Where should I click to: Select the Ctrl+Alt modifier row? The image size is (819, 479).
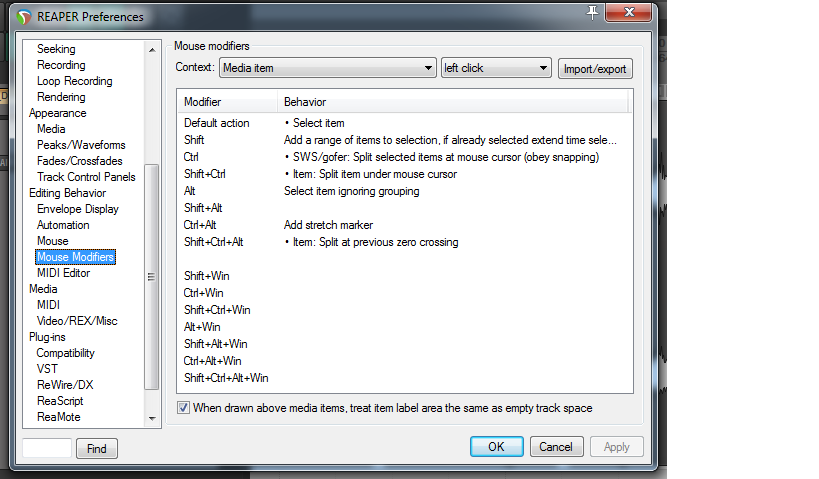click(201, 225)
